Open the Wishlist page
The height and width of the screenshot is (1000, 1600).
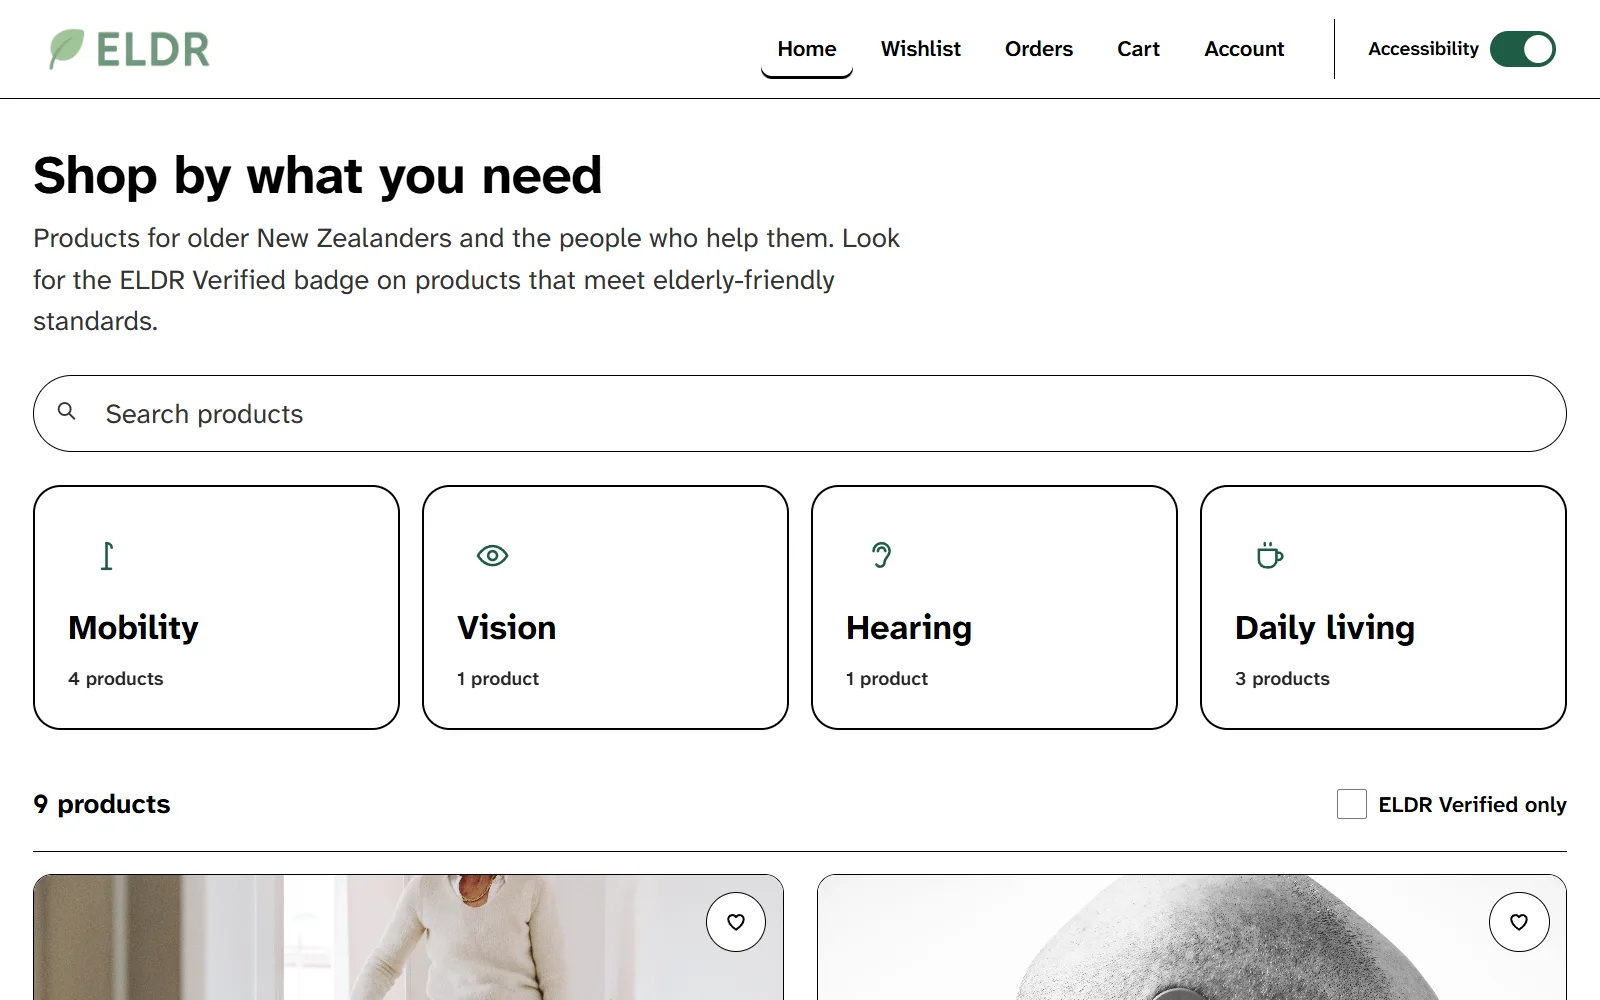921,49
